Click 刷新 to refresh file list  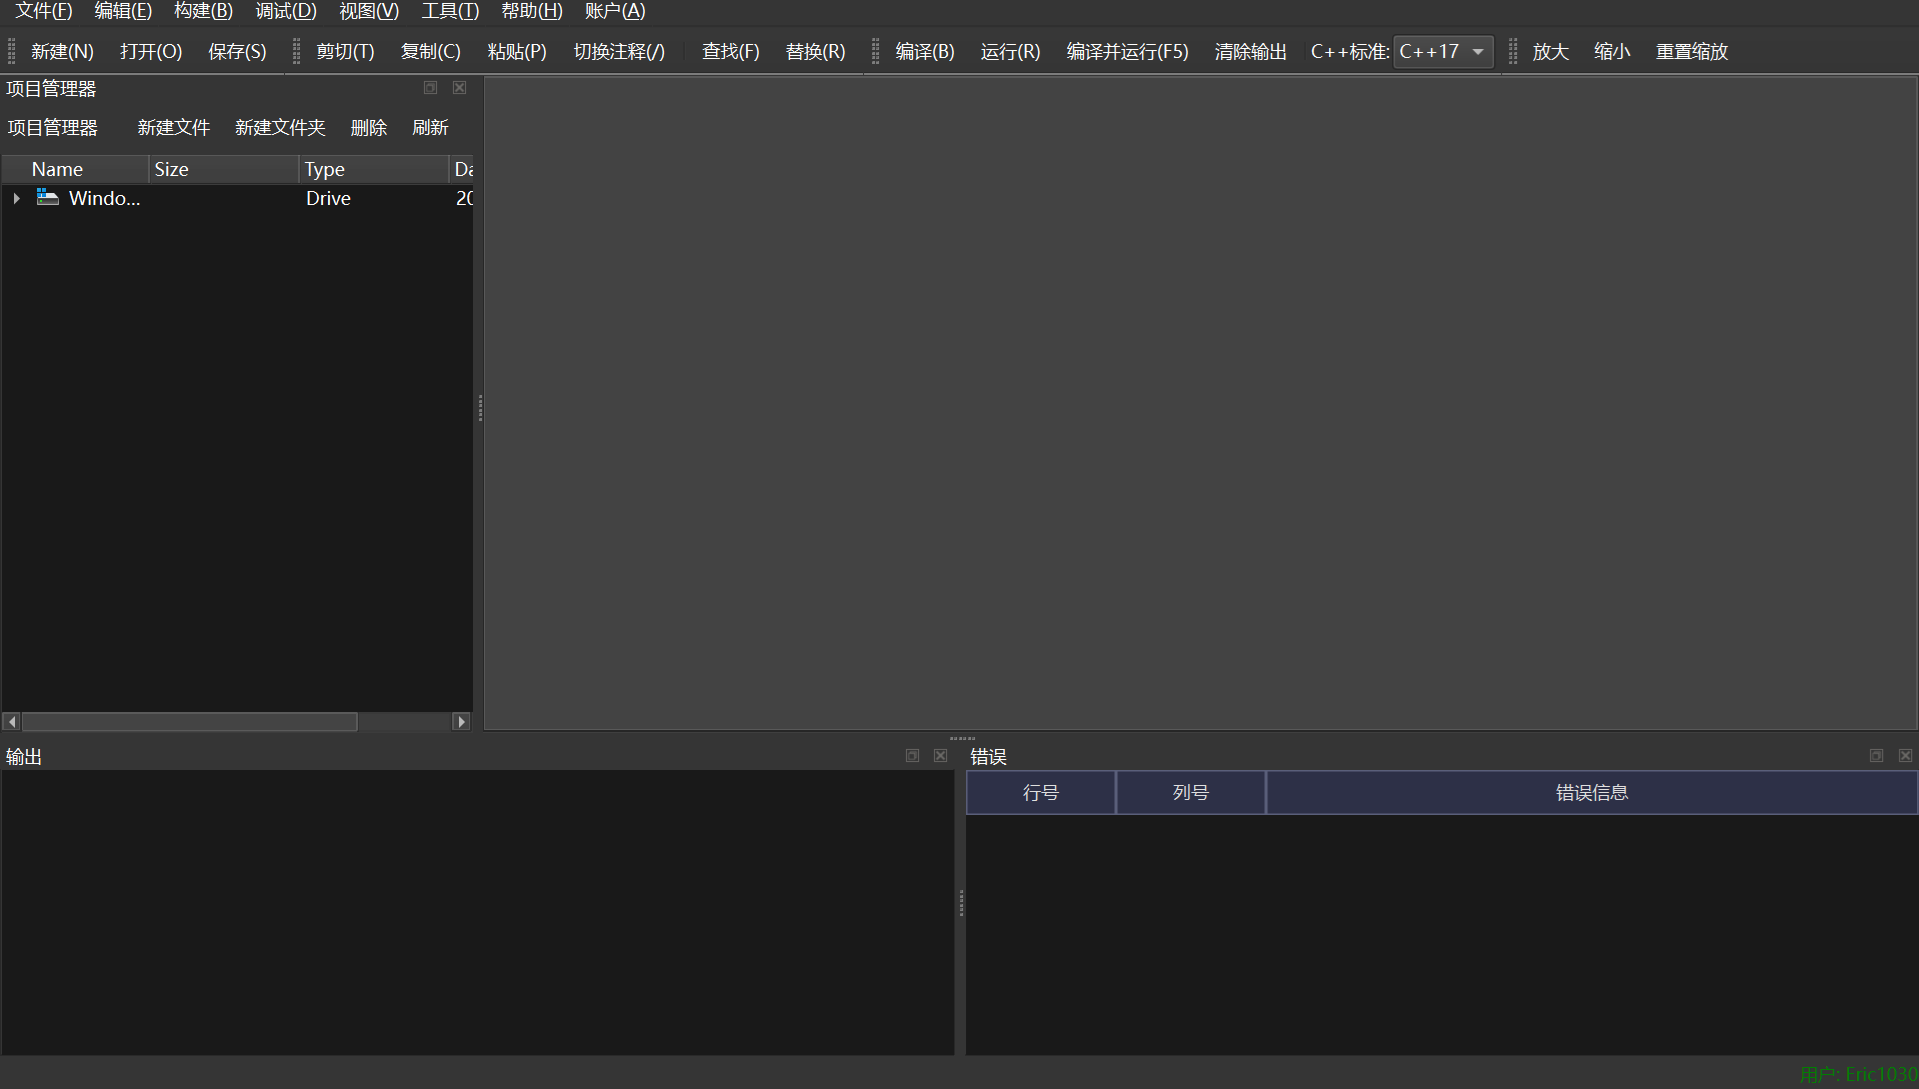click(430, 128)
